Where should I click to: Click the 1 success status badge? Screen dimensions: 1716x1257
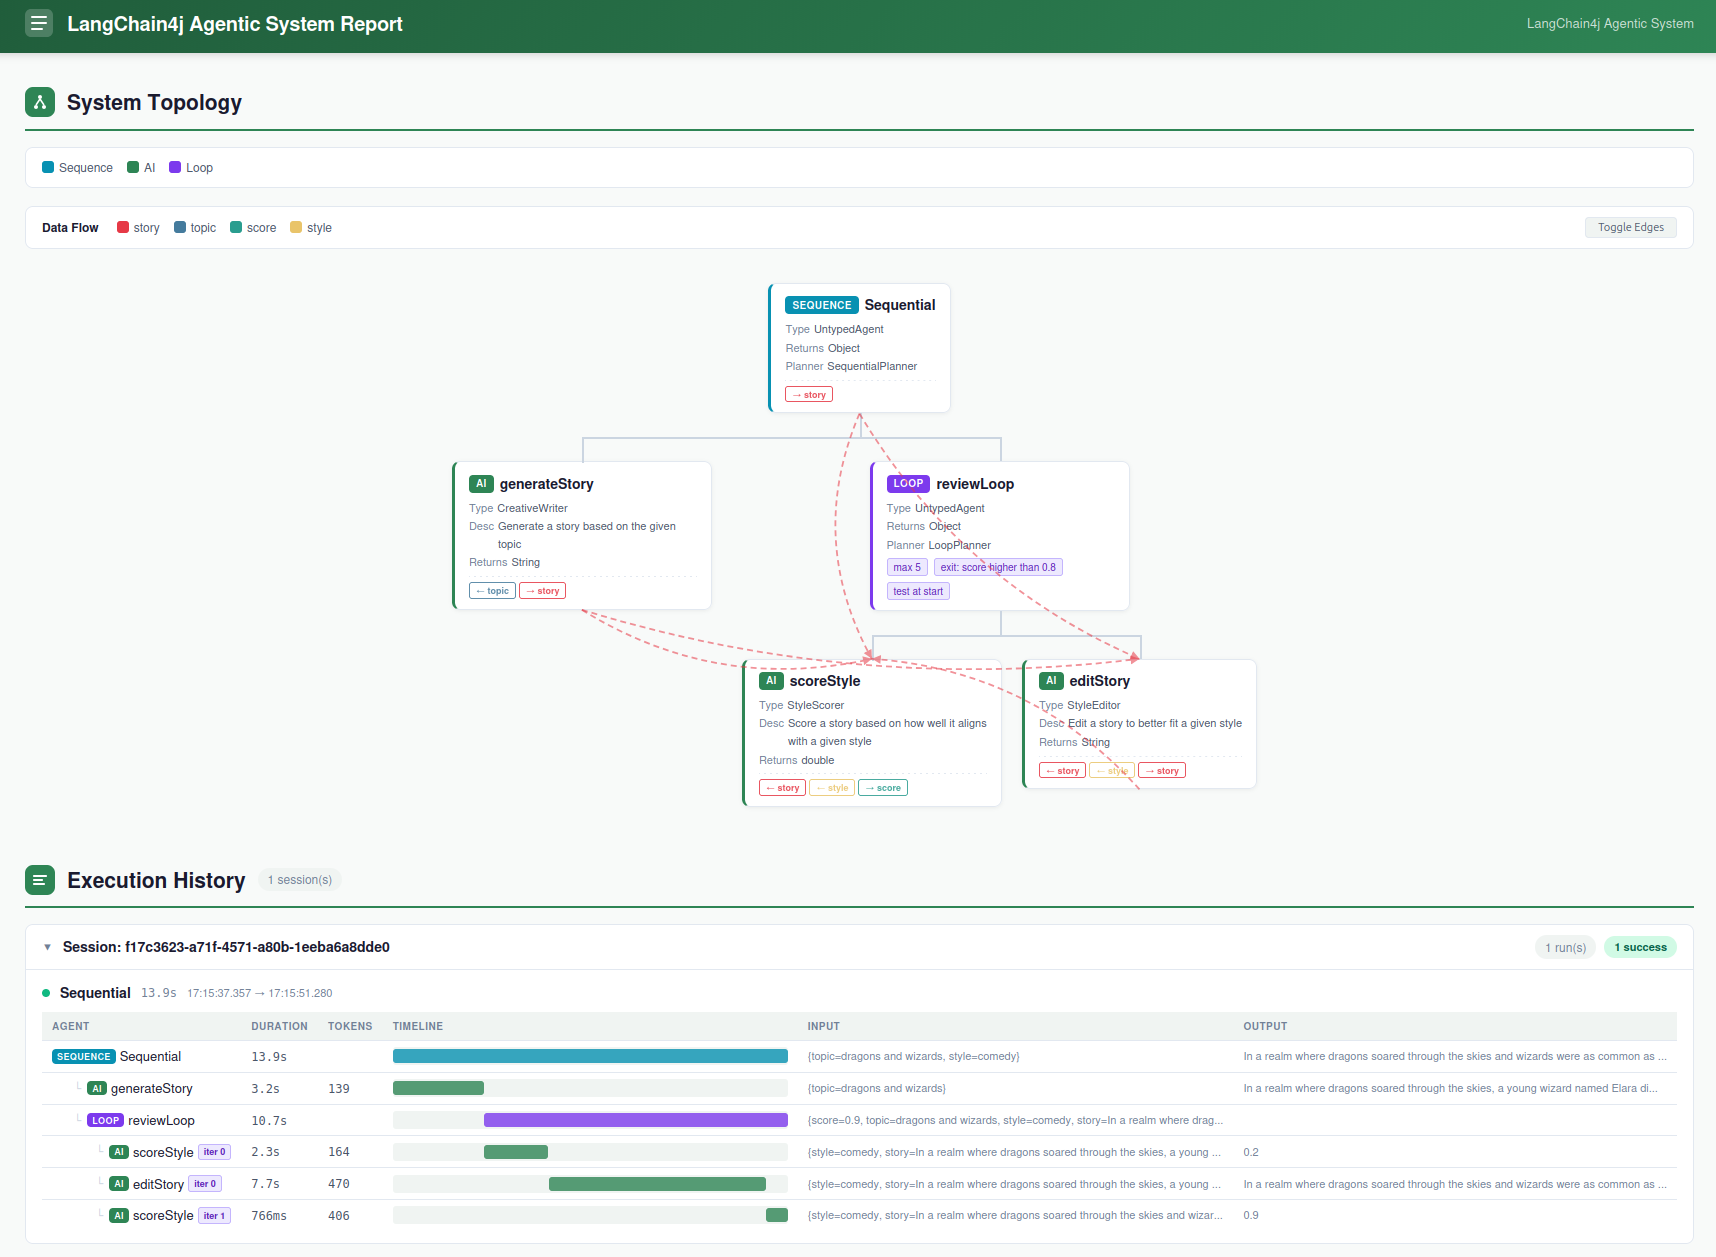(x=1640, y=947)
